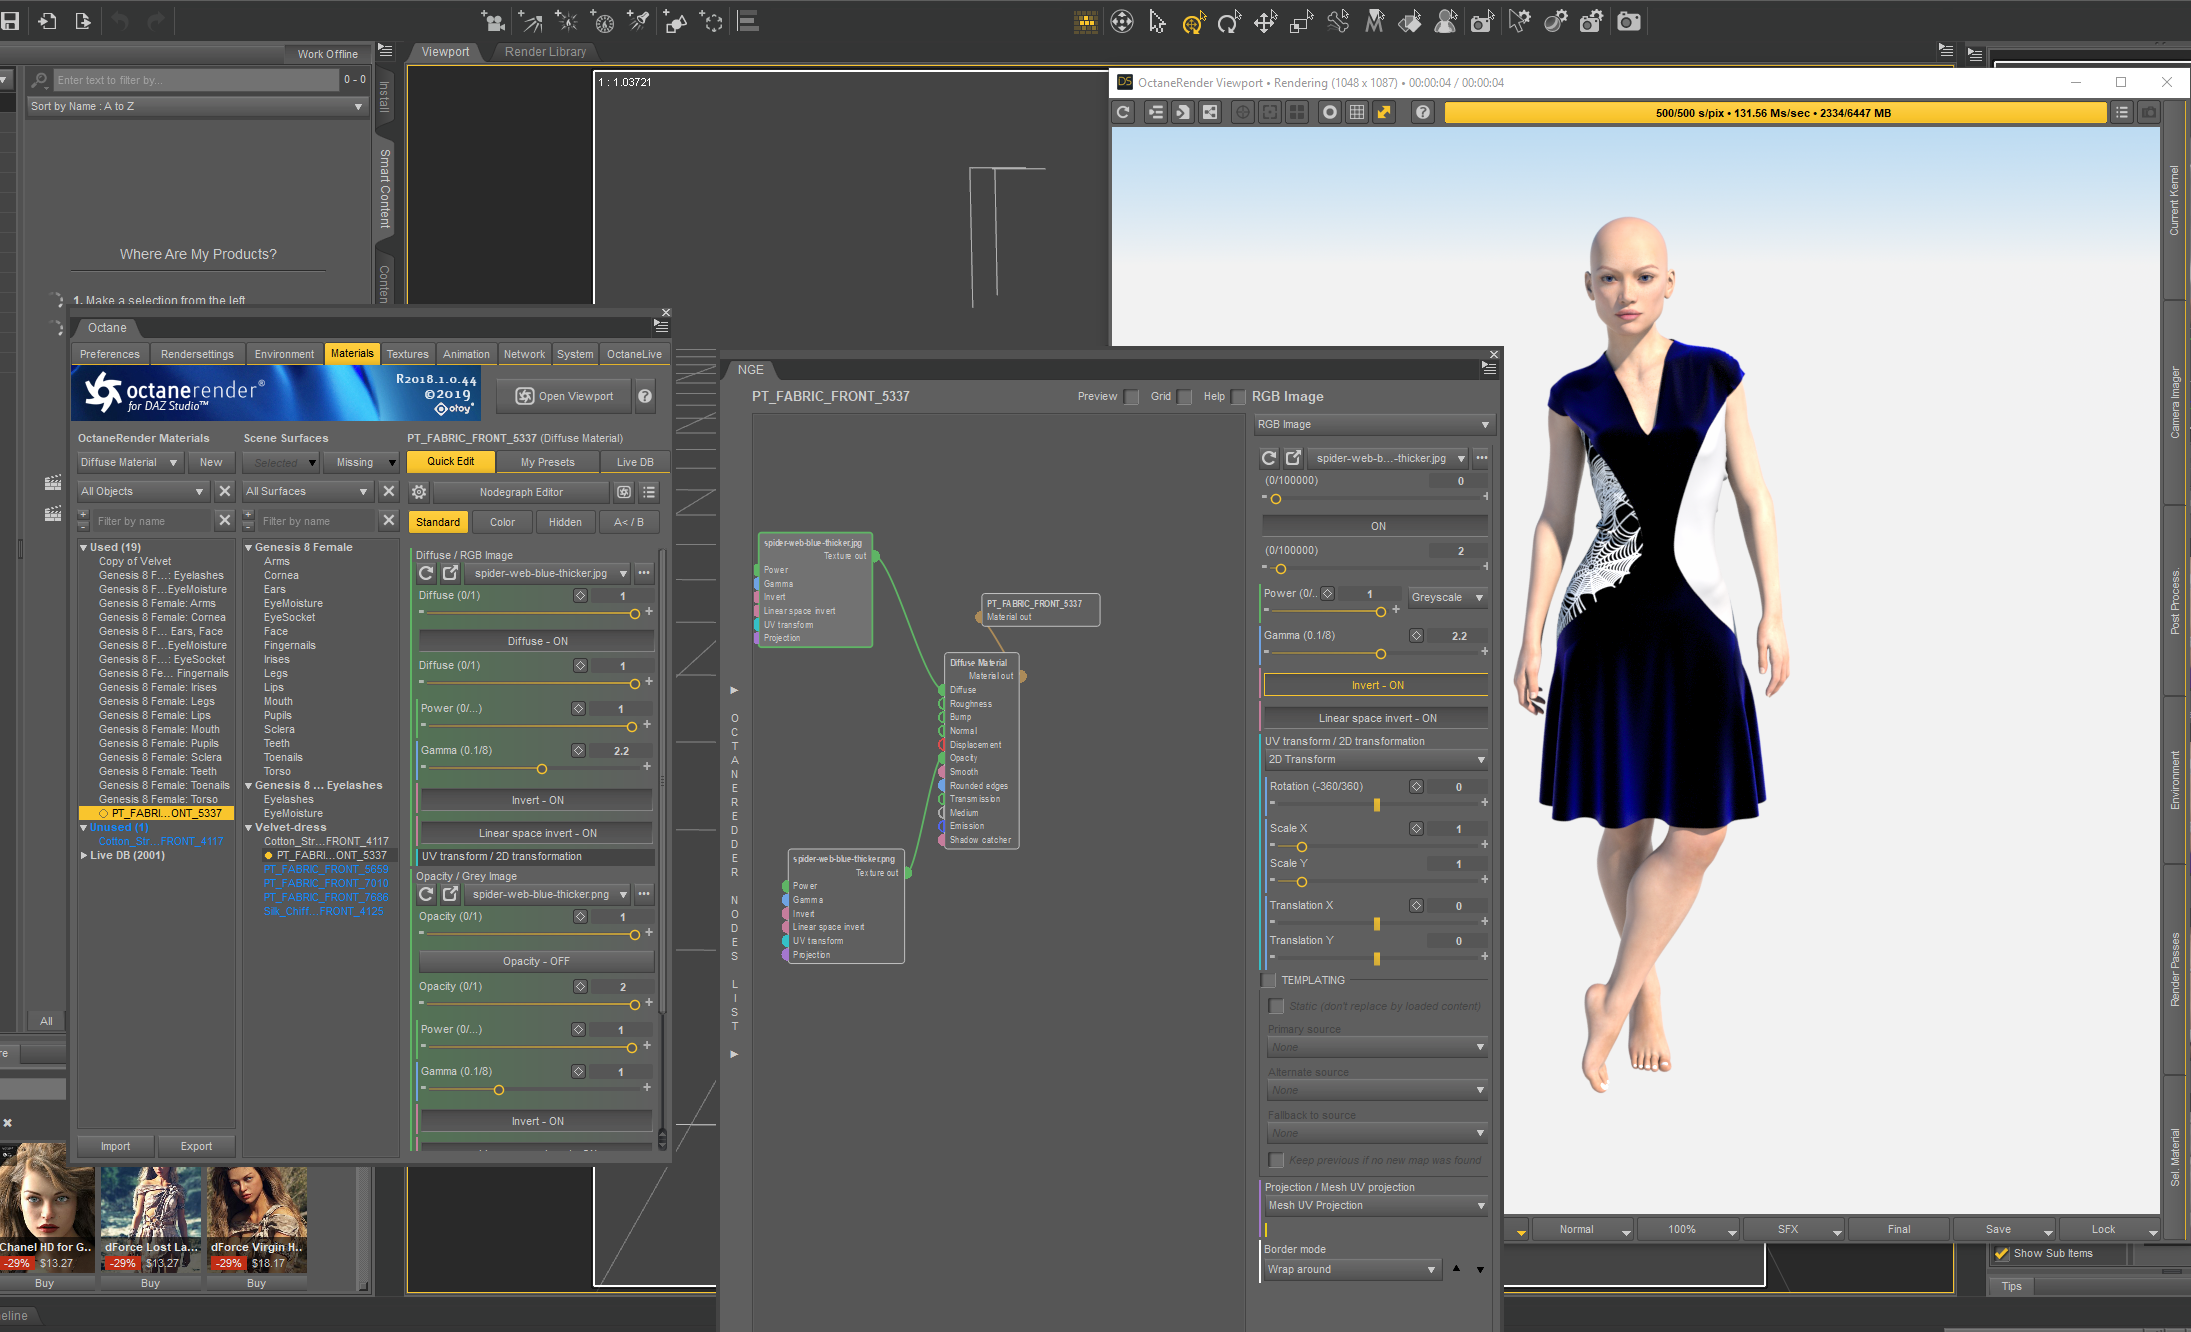2191x1332 pixels.
Task: Reload the spider-web-blue-thicker.jpg diffuse texture
Action: click(426, 573)
